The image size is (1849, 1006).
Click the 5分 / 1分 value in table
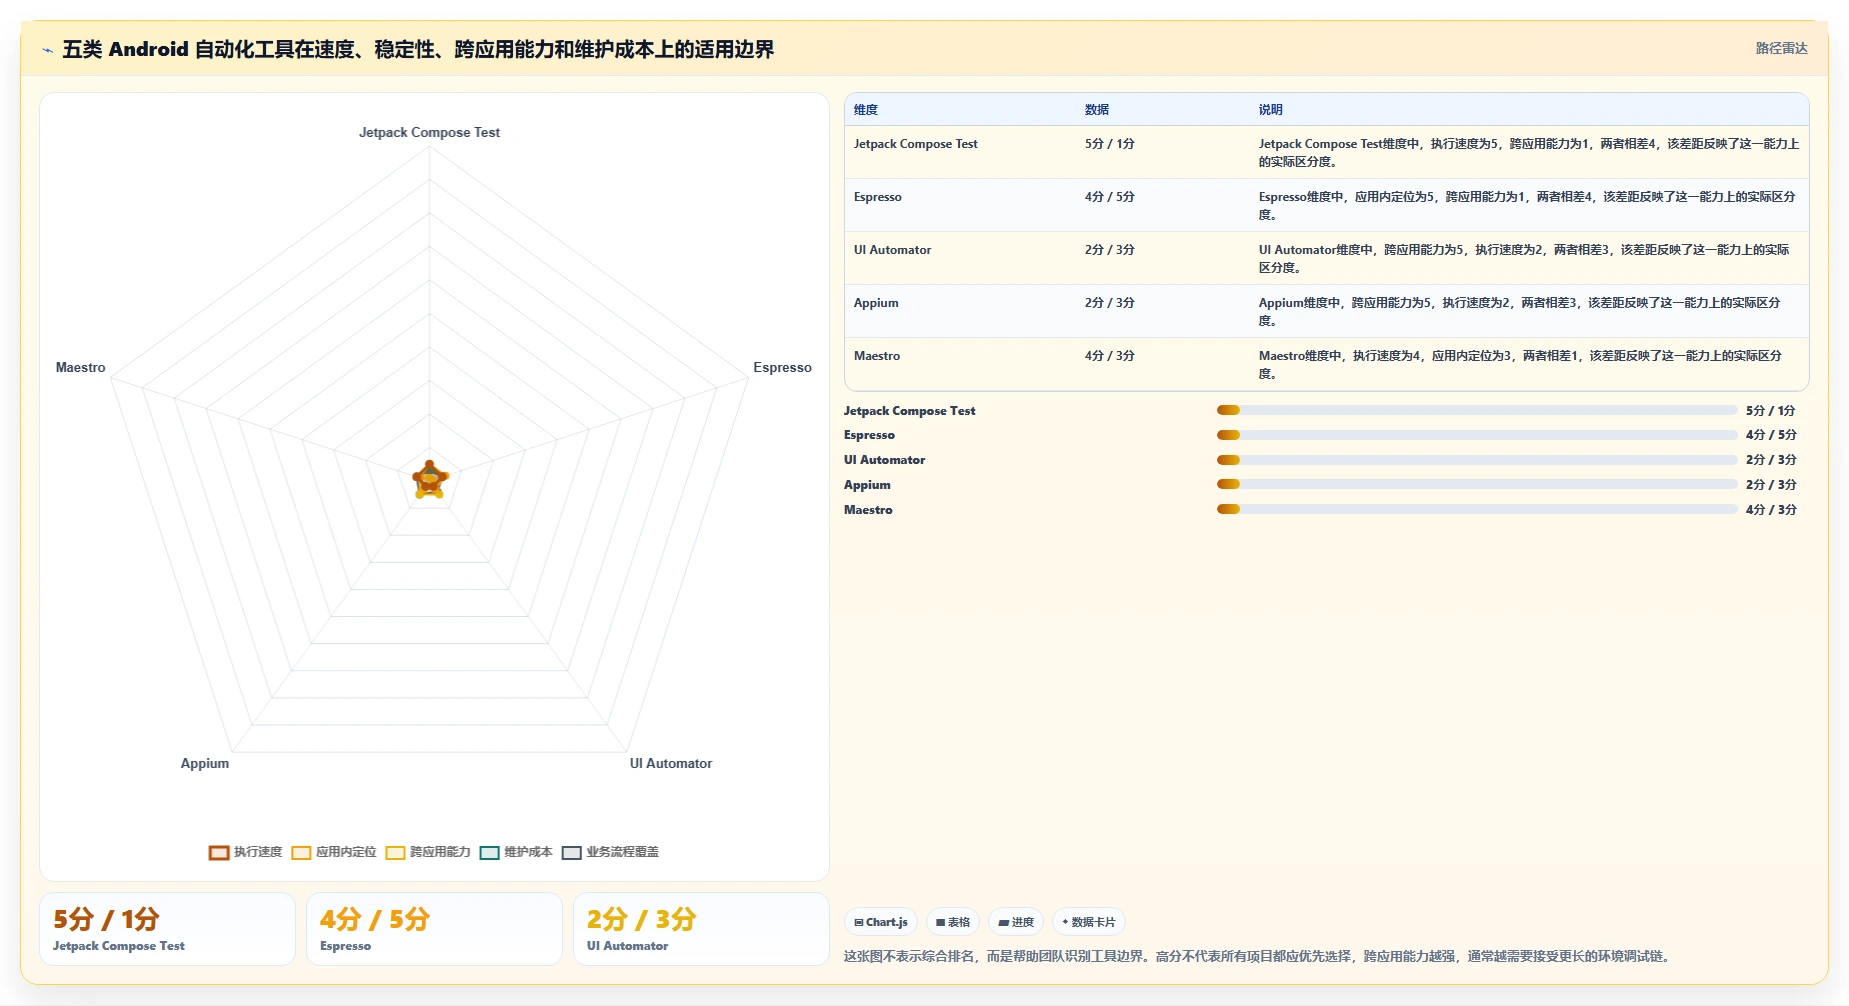tap(1110, 144)
